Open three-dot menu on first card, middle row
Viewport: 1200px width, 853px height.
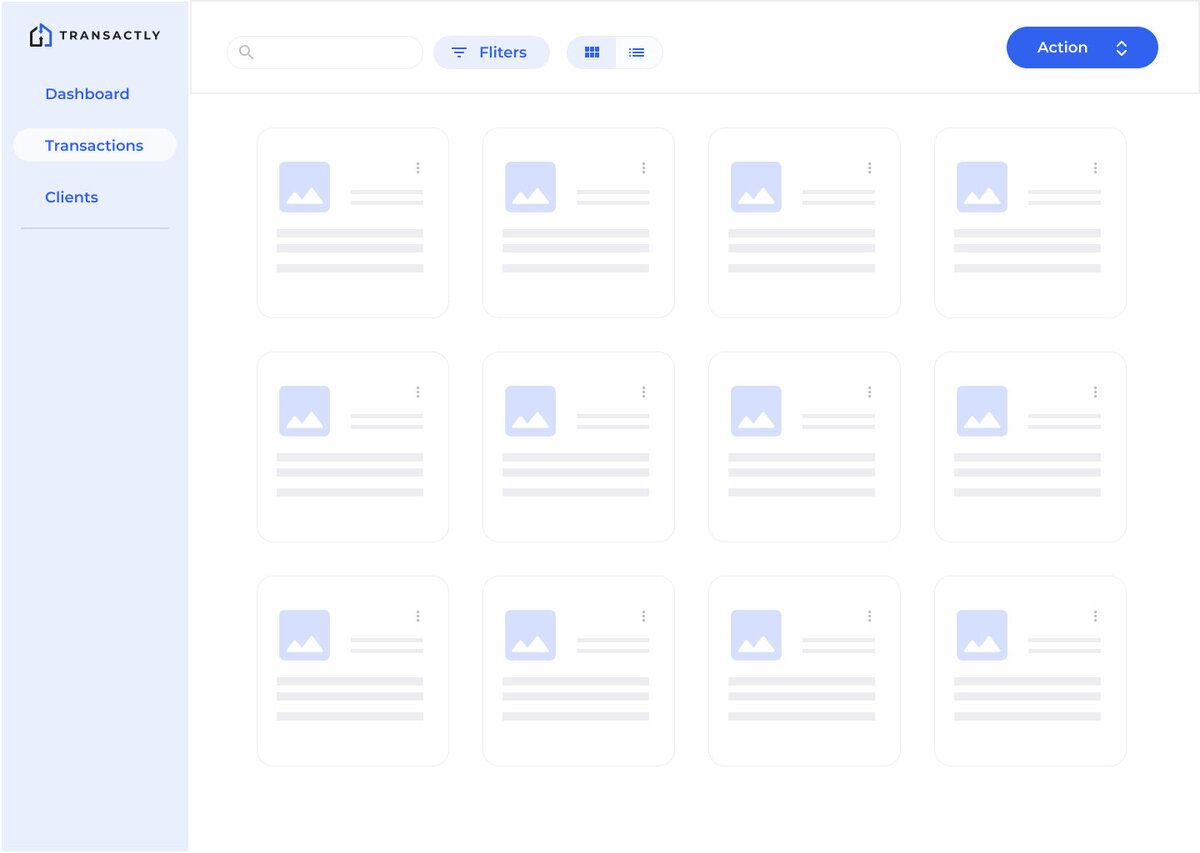coord(418,392)
